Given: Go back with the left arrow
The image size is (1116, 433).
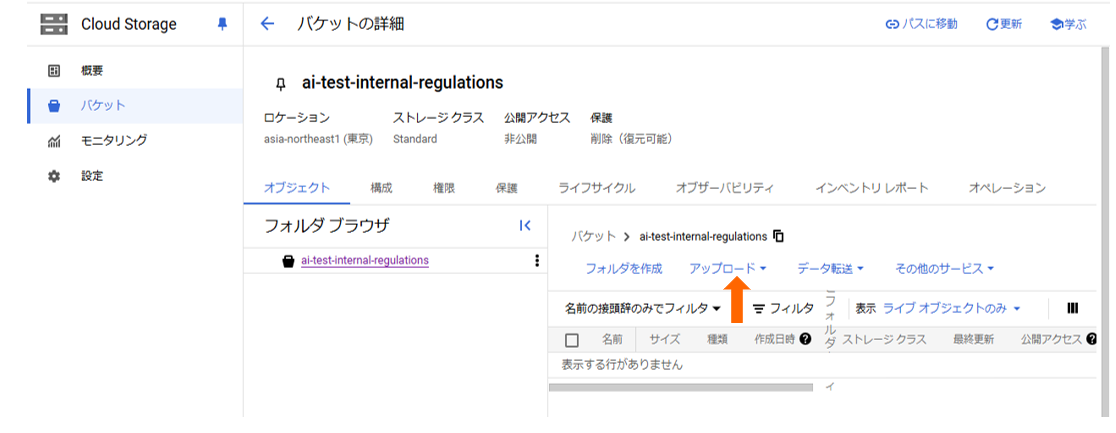Looking at the screenshot, I should [x=268, y=24].
